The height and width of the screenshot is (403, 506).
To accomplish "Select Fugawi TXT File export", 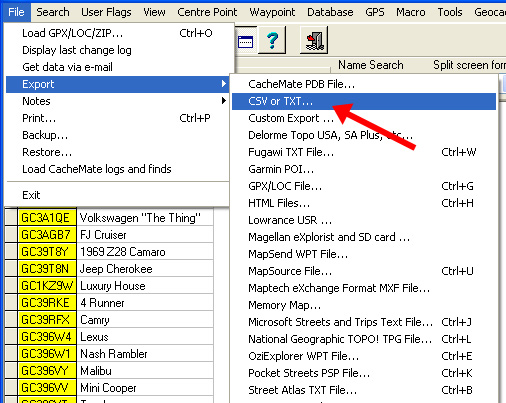I will (x=364, y=152).
